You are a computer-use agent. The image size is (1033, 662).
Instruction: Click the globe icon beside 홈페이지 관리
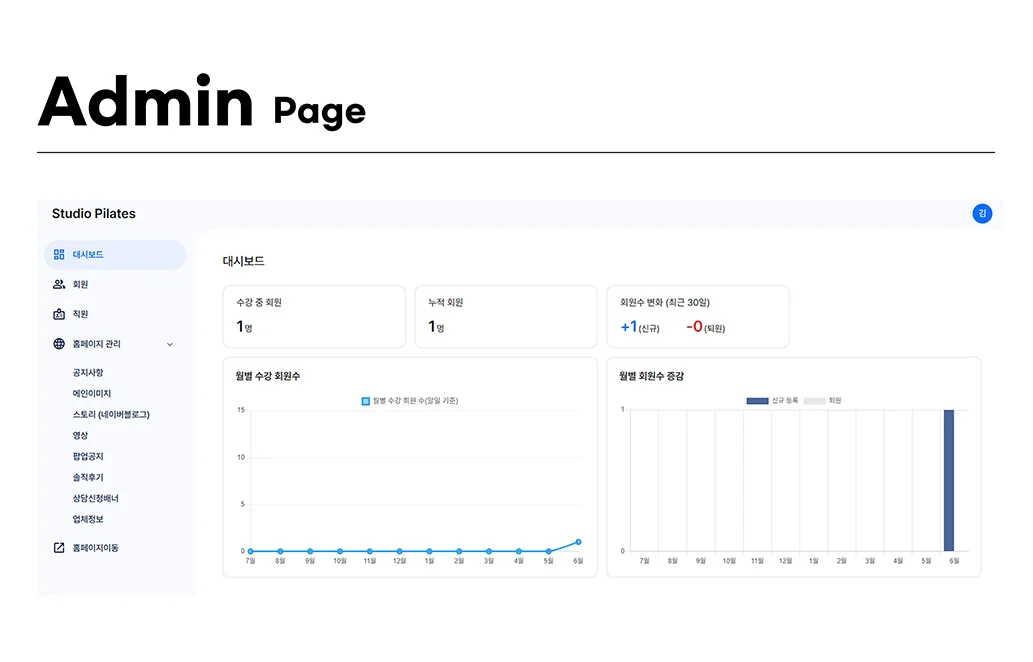pyautogui.click(x=59, y=344)
